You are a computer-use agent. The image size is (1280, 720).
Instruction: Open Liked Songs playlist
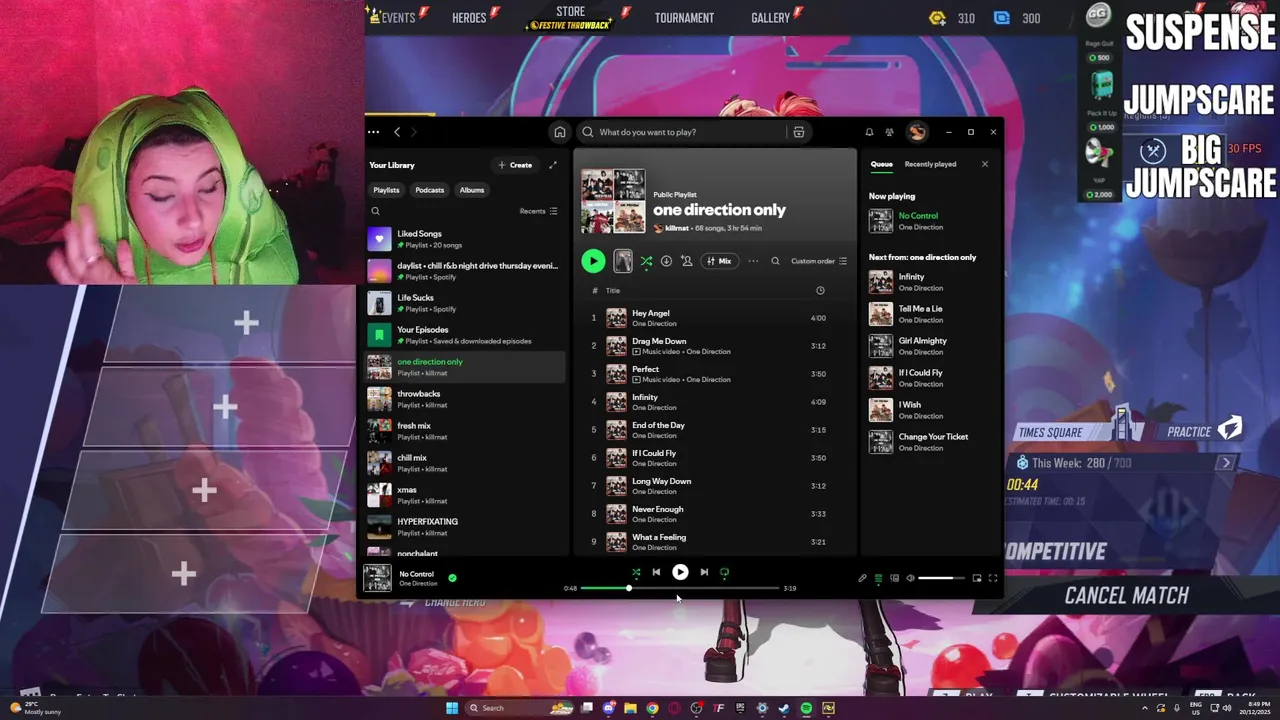coord(465,239)
